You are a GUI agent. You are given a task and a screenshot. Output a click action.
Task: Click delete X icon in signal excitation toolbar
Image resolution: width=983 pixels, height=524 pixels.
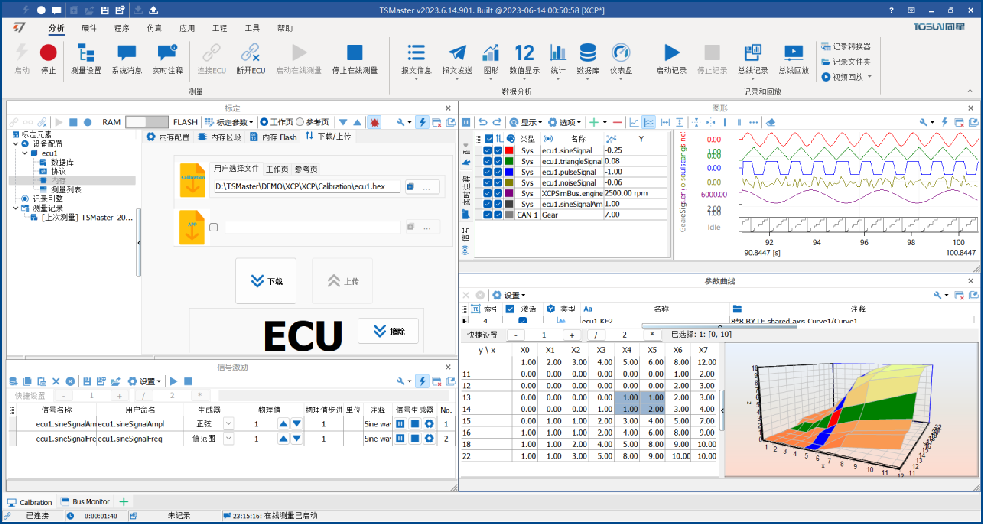coord(56,380)
